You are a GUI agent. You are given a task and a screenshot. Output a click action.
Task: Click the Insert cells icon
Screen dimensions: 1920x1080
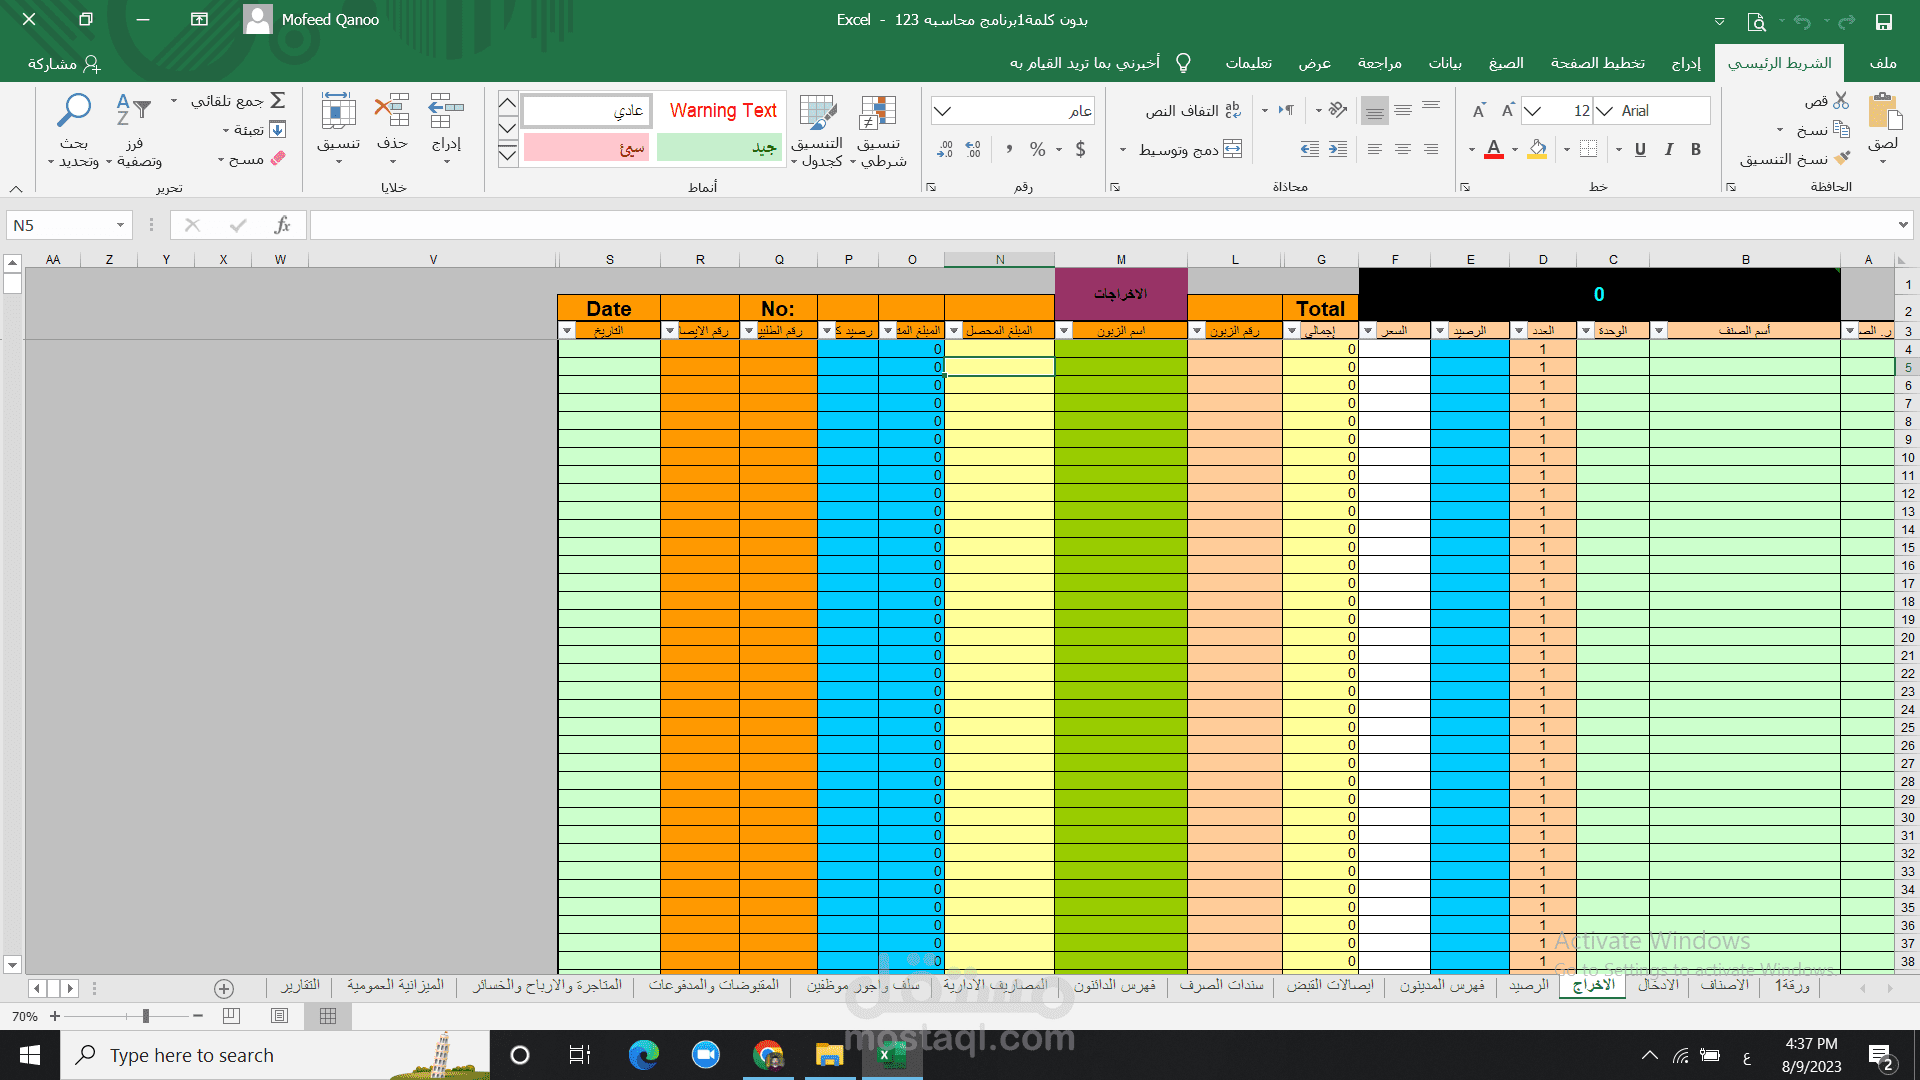[x=446, y=112]
